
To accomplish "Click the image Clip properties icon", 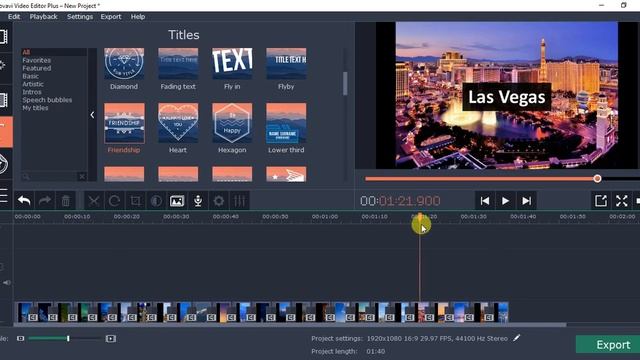I will click(177, 200).
